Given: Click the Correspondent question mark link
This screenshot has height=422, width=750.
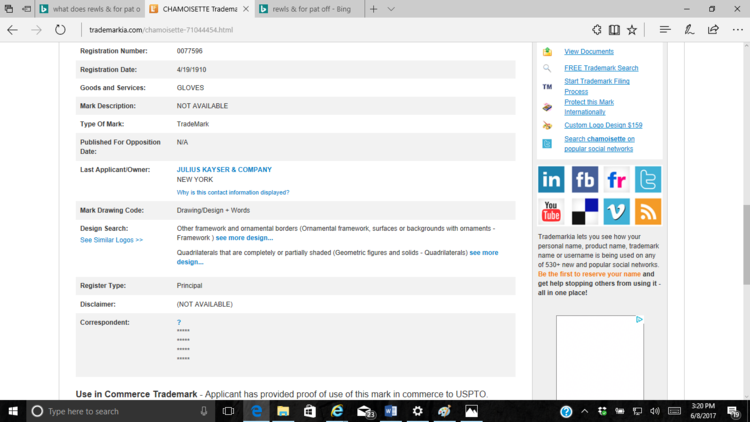Looking at the screenshot, I should tap(179, 322).
